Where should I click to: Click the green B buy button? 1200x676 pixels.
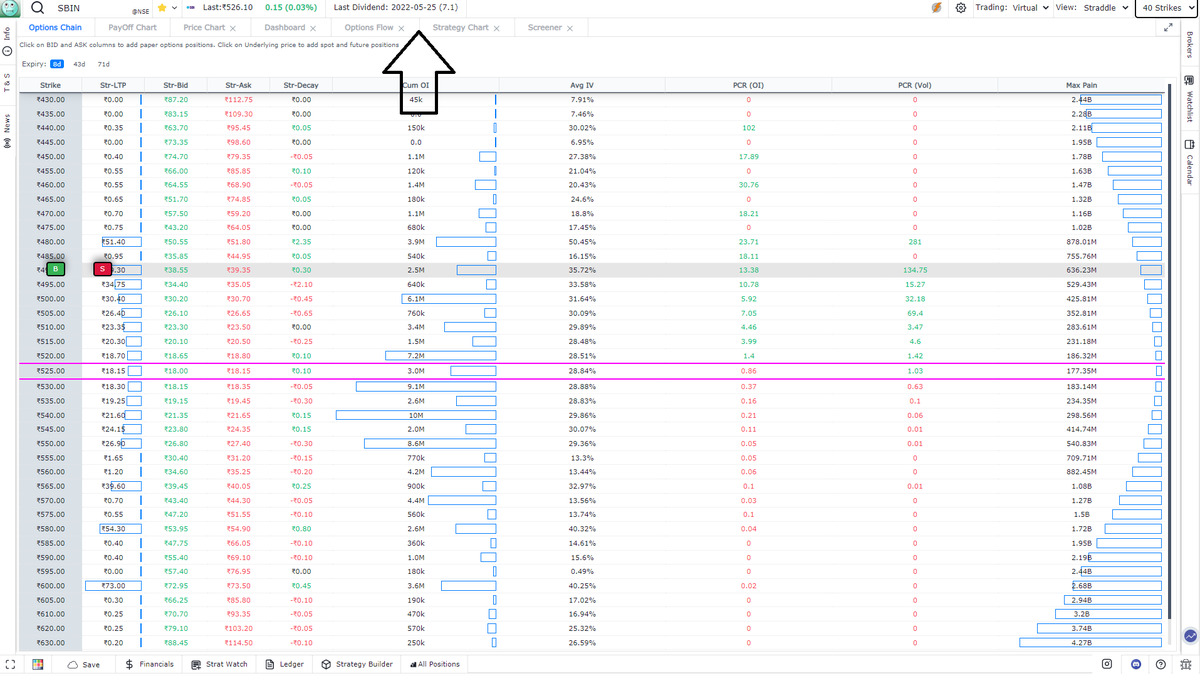56,269
